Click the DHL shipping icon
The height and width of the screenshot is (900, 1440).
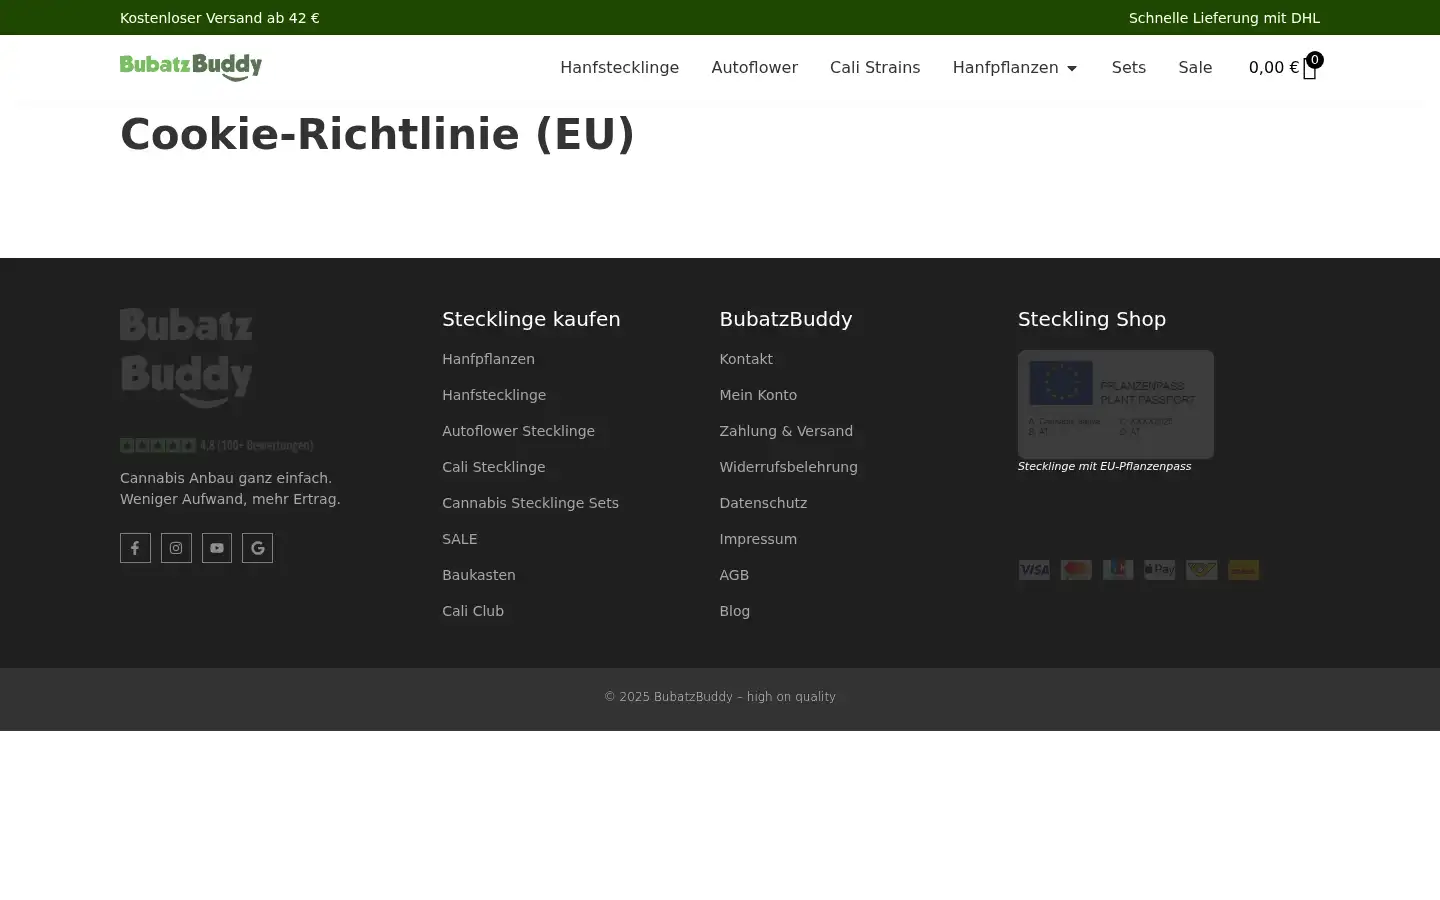pos(1244,570)
